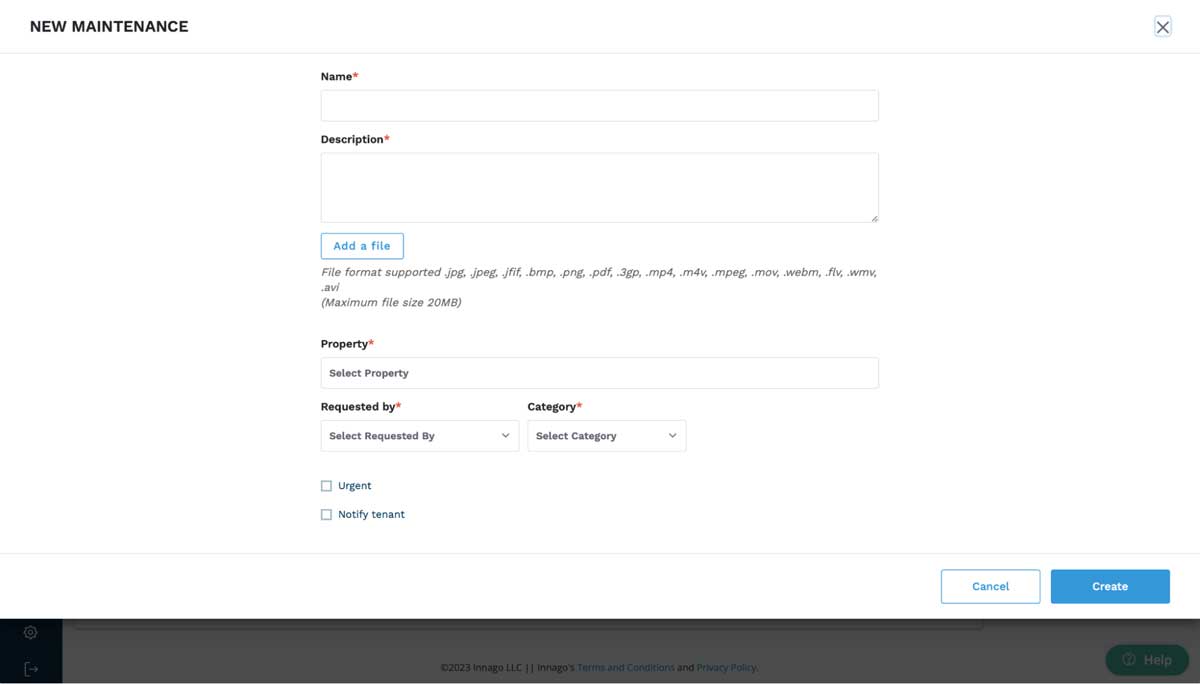Screen dimensions: 1200x684
Task: Click the Select Category chevron arrow
Action: tap(673, 435)
